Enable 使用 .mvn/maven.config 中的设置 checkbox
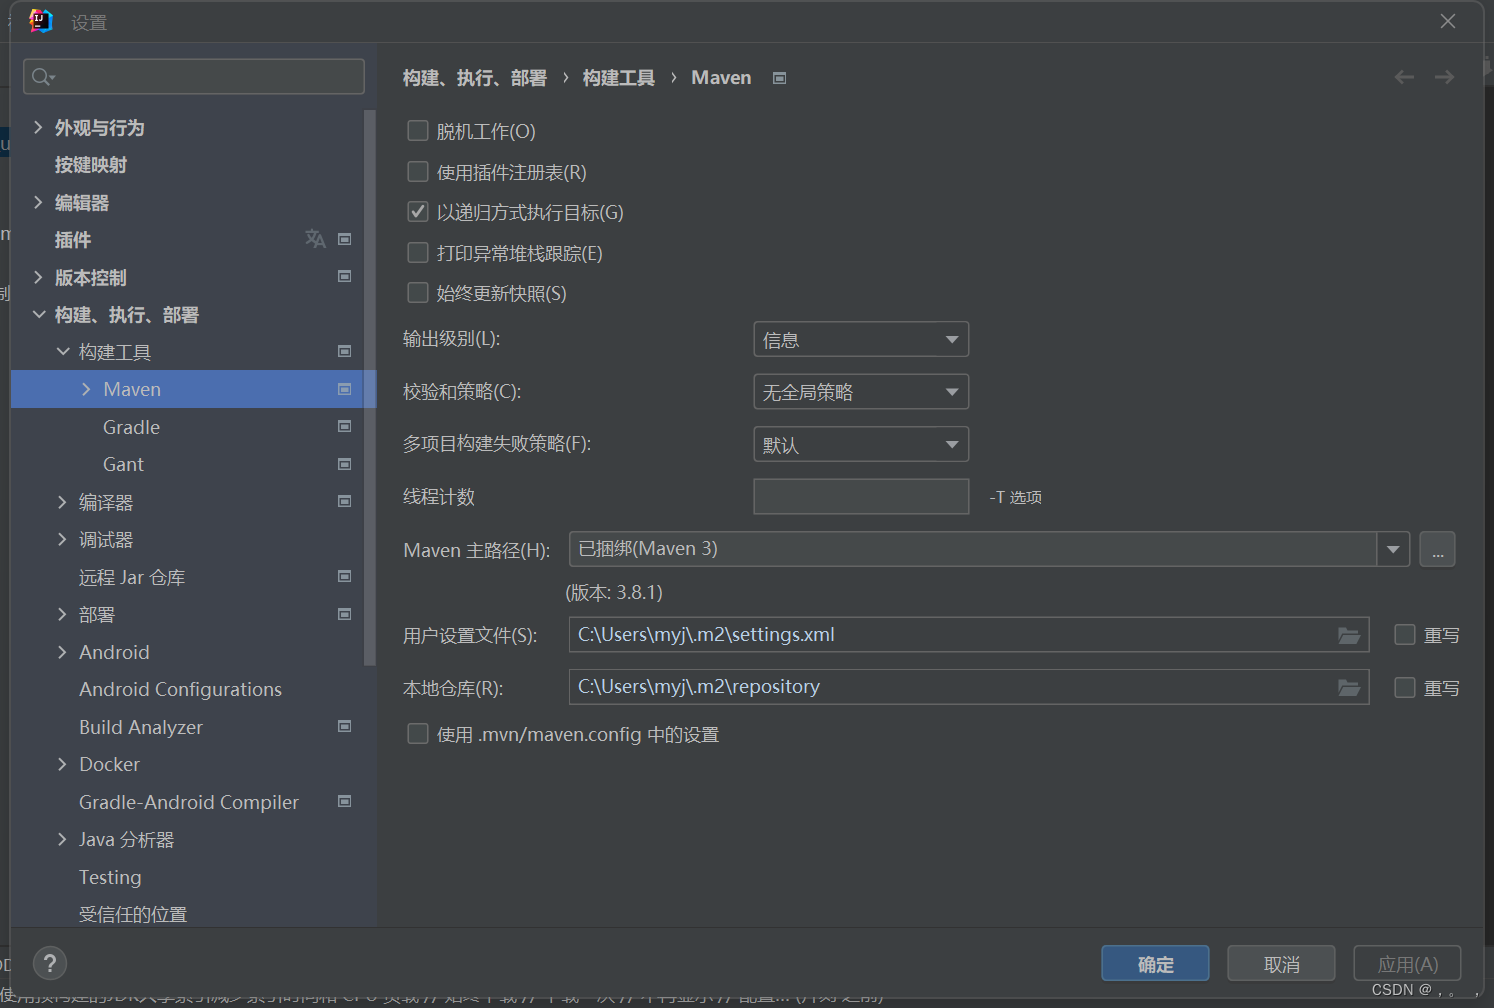Screen dimensions: 1494x1008 [x=418, y=734]
